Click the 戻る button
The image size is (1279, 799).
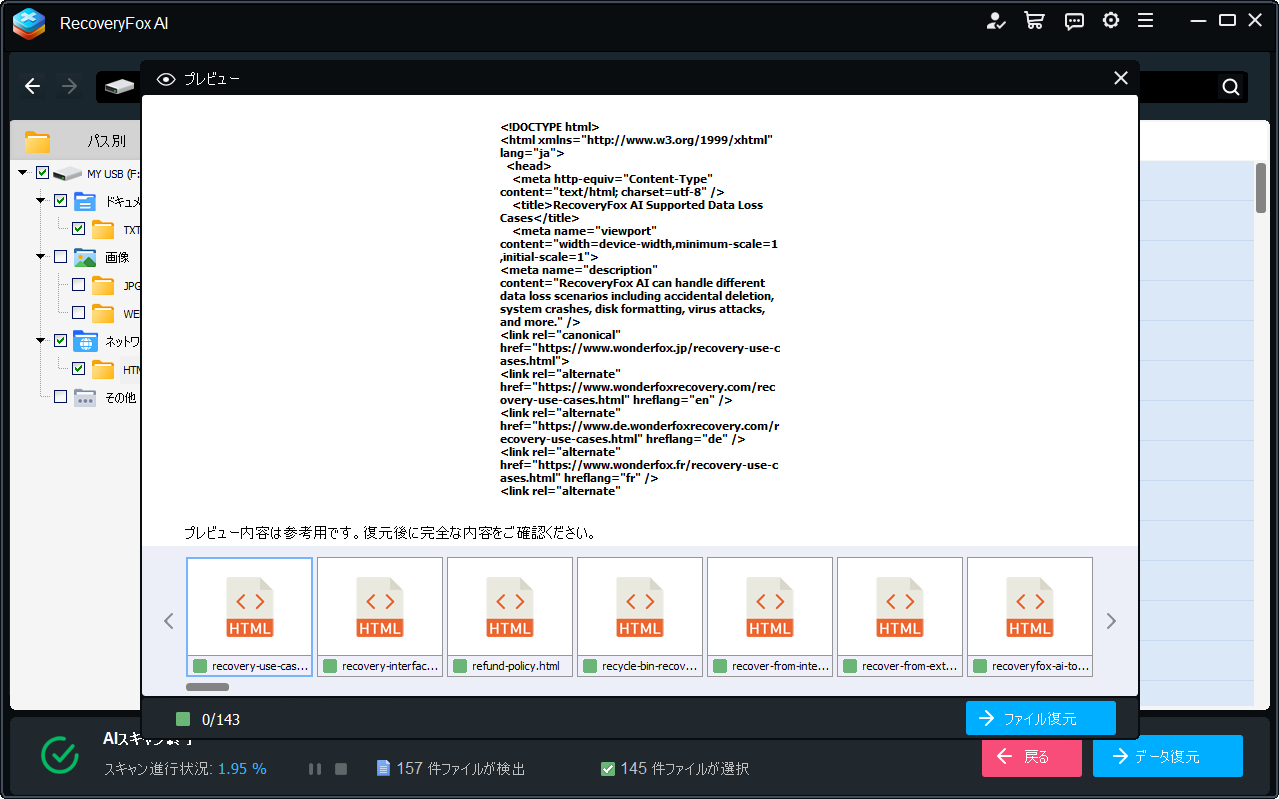pos(1031,756)
